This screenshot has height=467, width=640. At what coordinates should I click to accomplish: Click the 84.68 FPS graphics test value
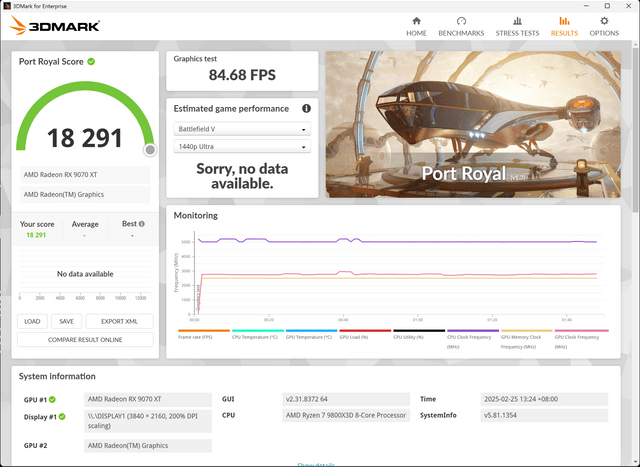tap(242, 75)
